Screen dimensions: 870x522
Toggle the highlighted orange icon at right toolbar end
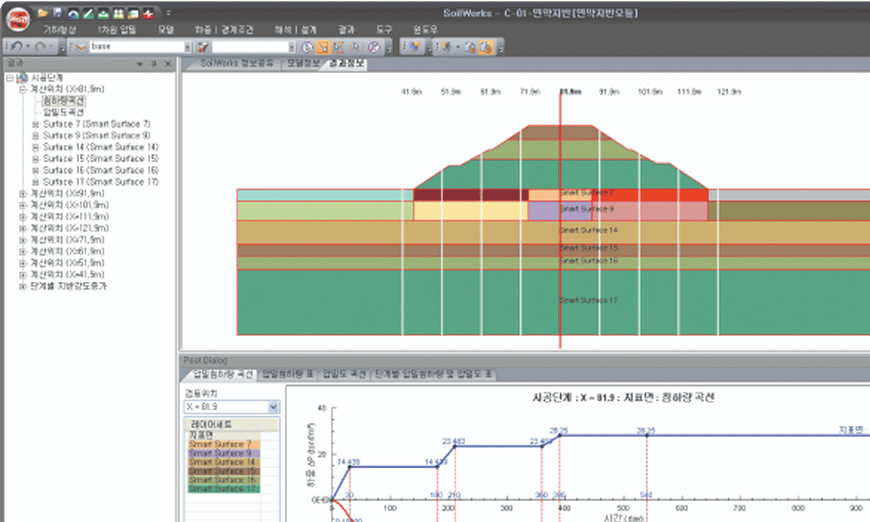(x=485, y=47)
